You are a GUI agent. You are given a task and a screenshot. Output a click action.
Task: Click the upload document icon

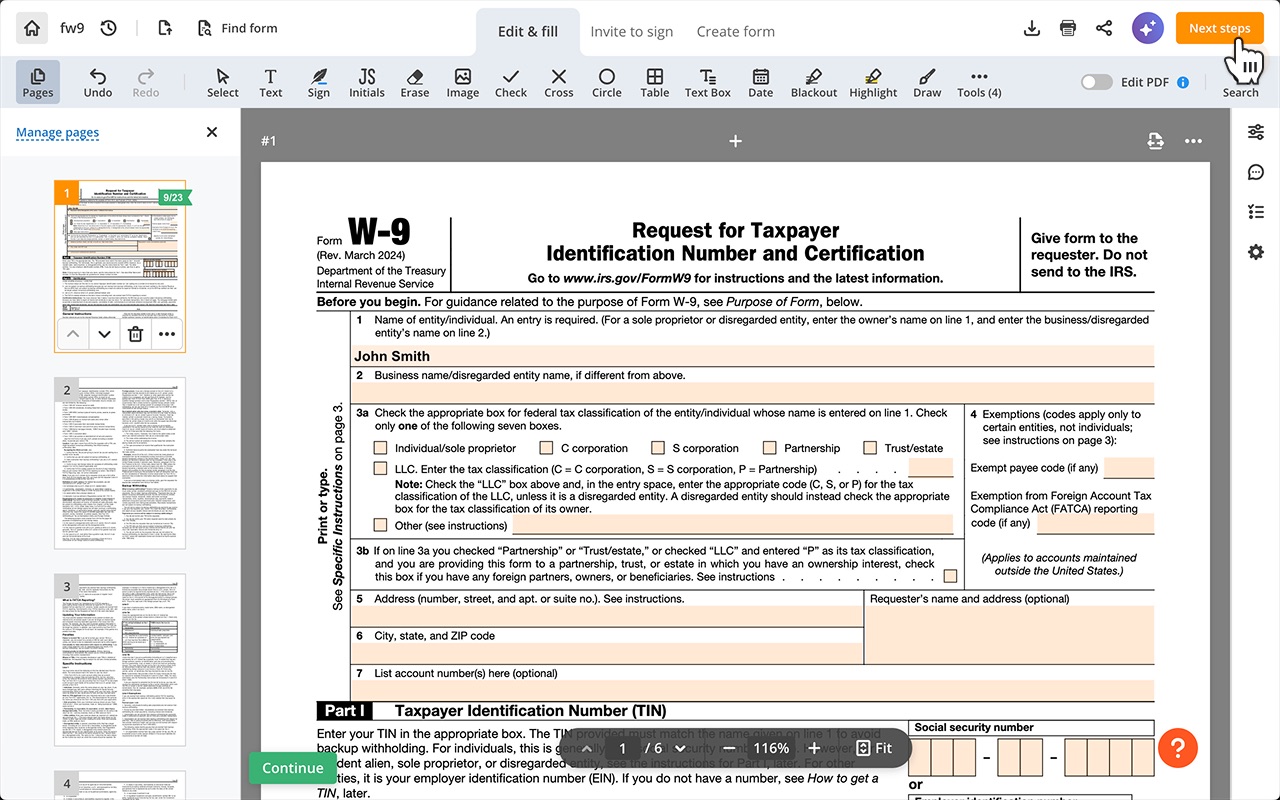click(x=165, y=28)
